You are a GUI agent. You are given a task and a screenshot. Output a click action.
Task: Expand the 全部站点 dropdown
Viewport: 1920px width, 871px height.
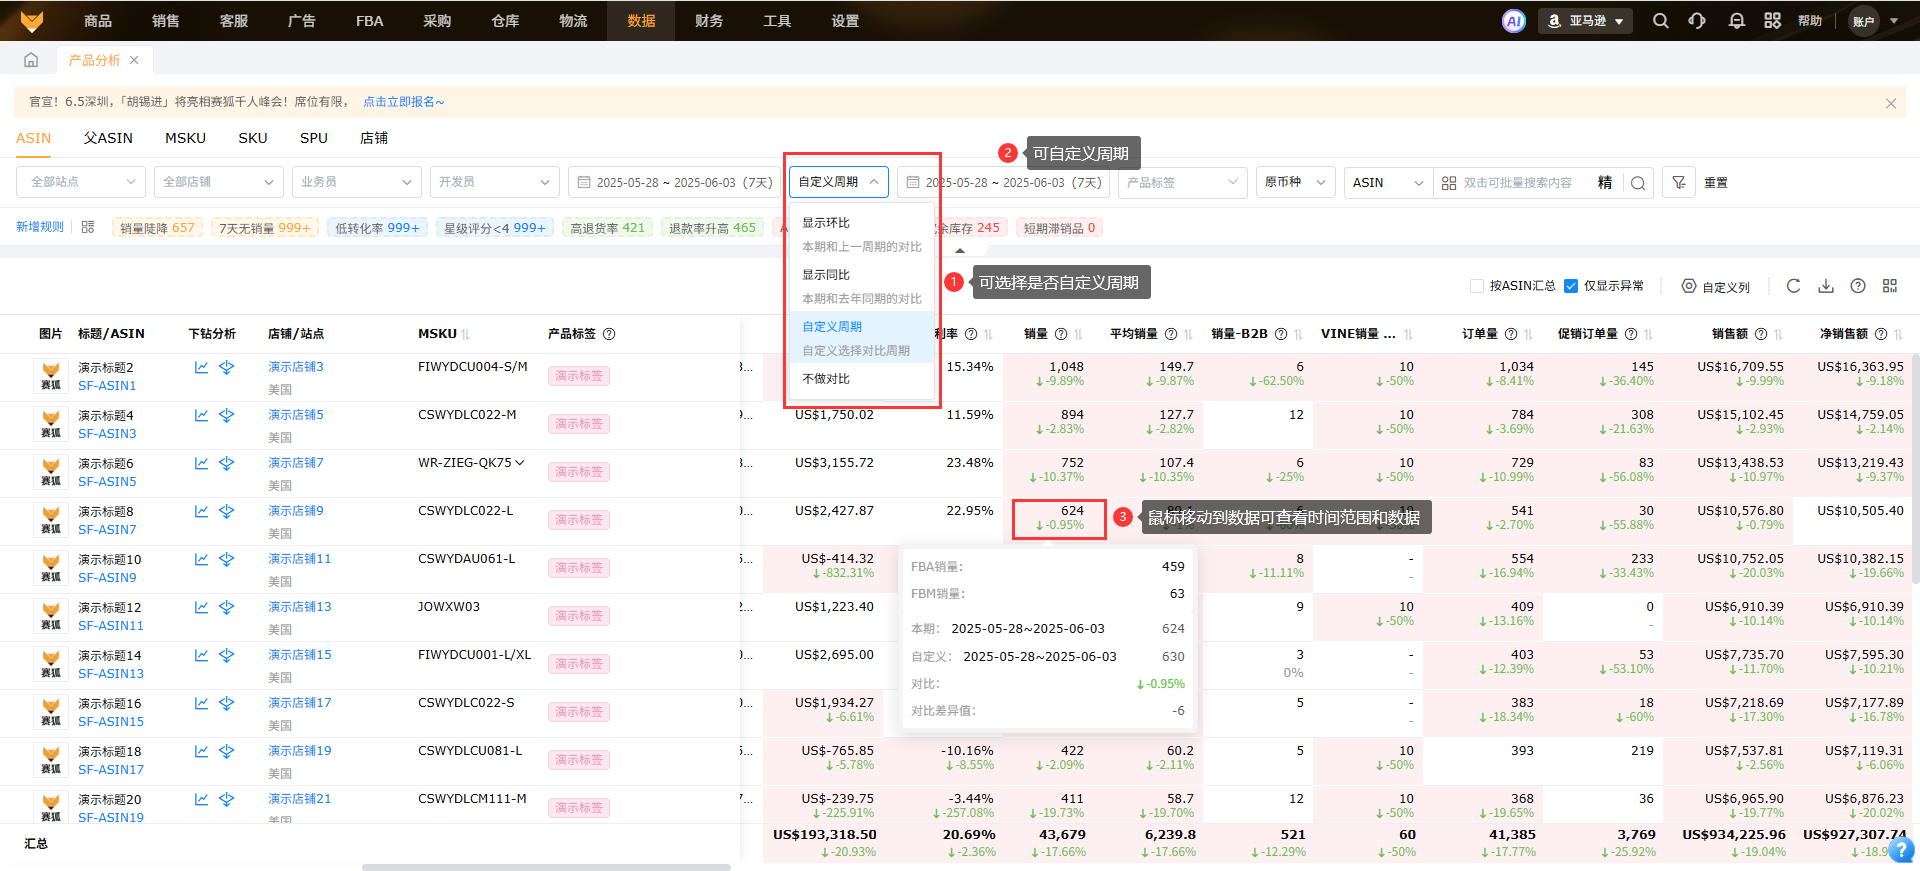pos(80,182)
